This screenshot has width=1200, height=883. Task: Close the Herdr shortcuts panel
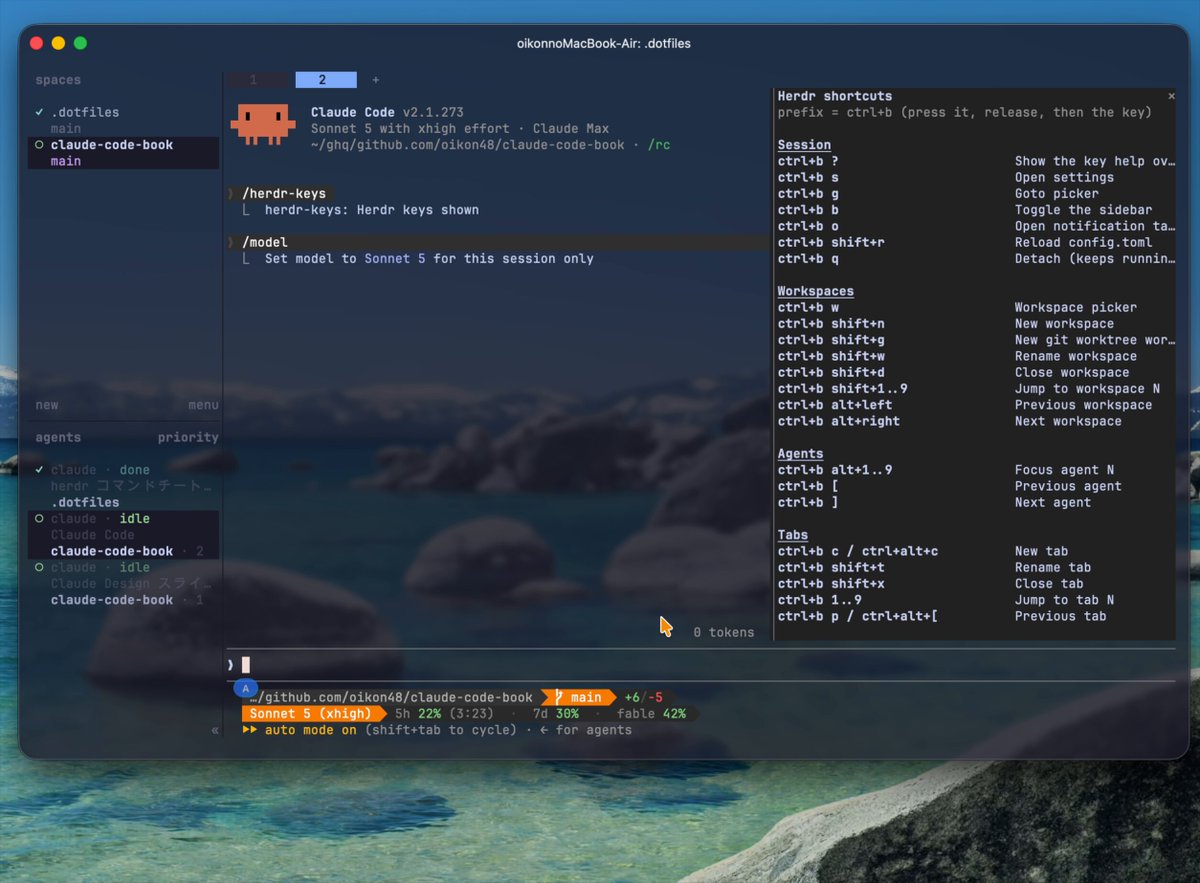(1171, 96)
